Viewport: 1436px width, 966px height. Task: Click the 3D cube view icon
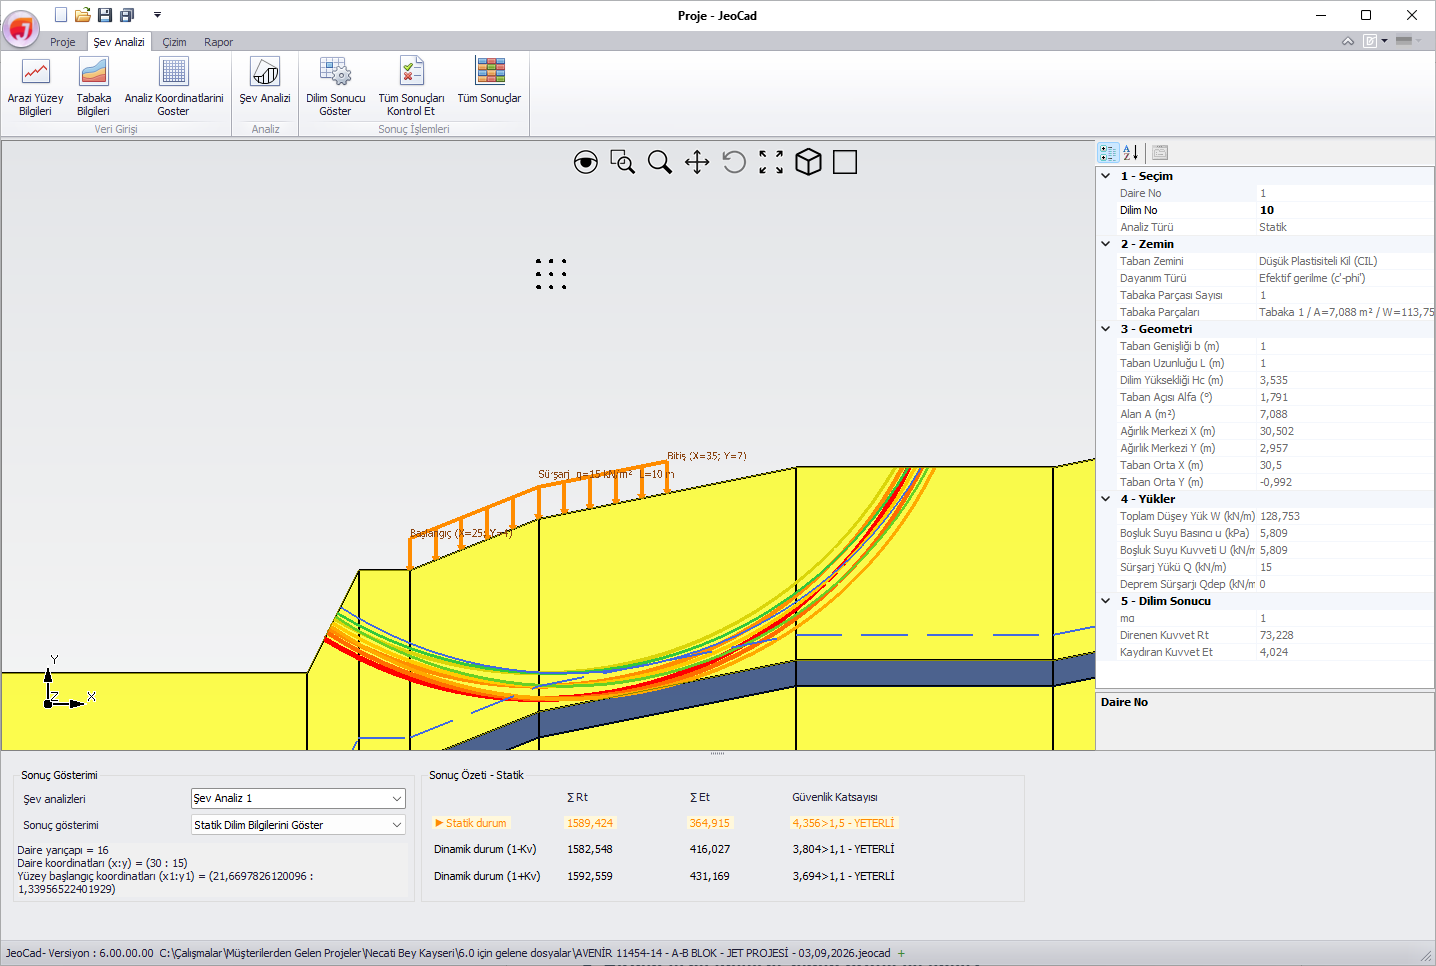pos(808,162)
